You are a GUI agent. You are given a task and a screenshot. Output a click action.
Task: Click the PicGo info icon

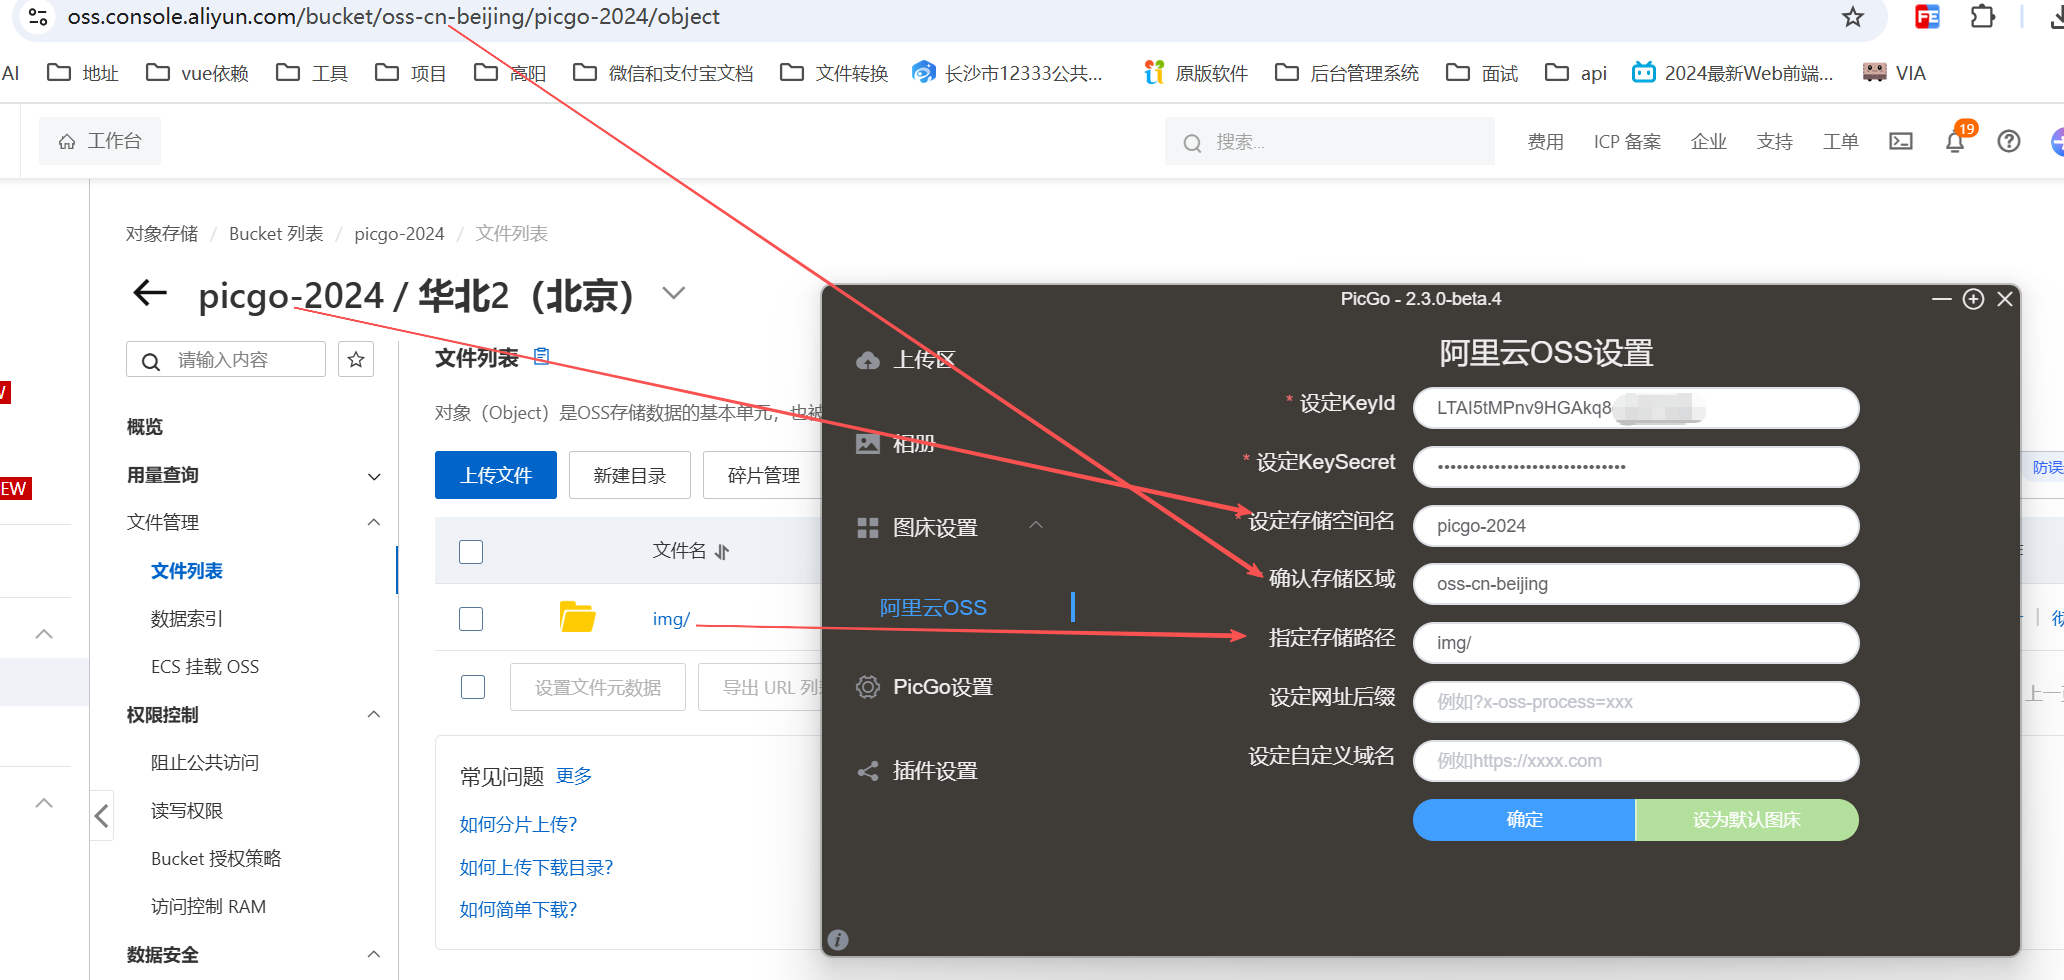point(838,940)
